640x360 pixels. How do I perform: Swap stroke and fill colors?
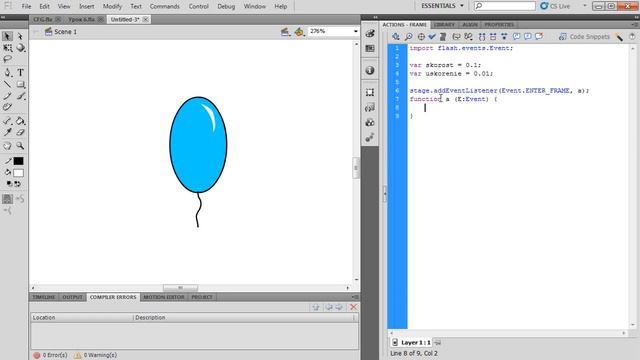click(x=18, y=184)
